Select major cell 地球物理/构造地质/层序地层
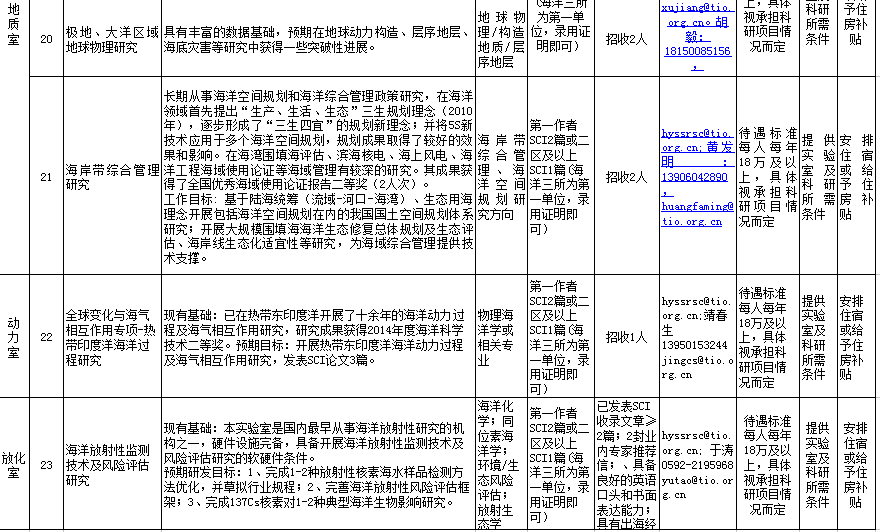 coord(501,38)
